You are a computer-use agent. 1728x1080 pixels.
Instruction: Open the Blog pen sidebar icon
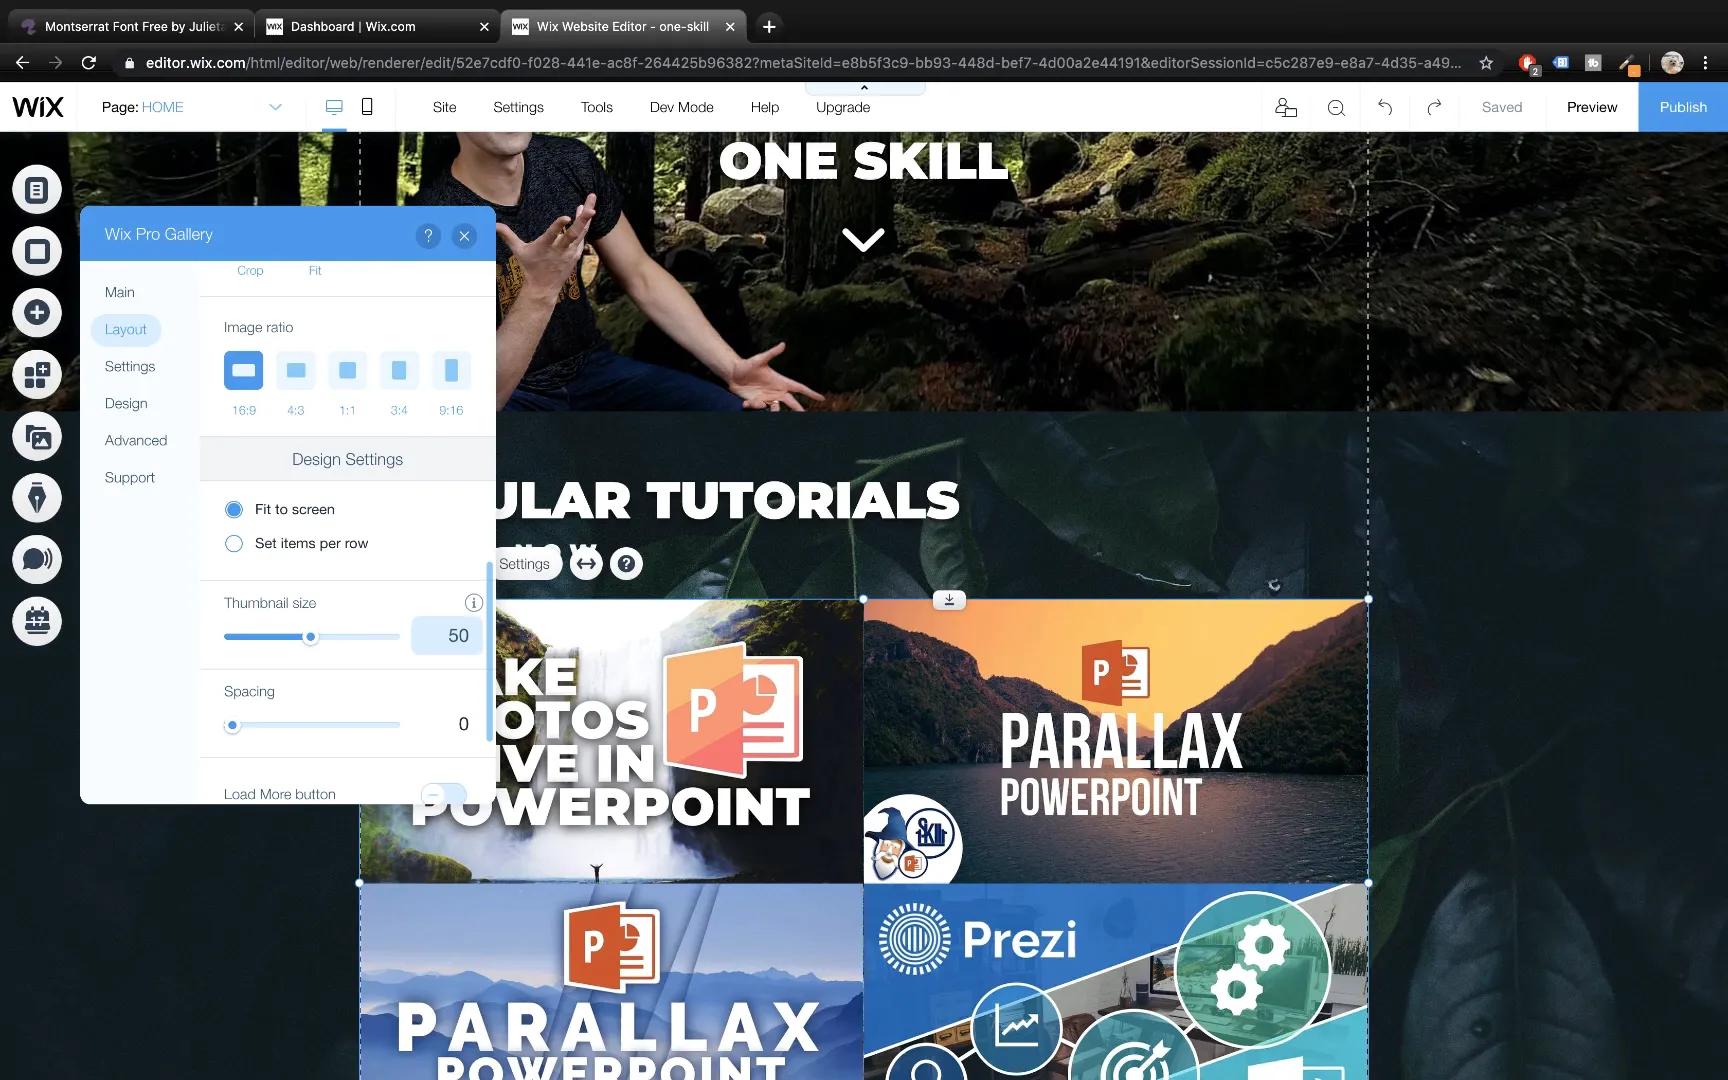point(37,498)
